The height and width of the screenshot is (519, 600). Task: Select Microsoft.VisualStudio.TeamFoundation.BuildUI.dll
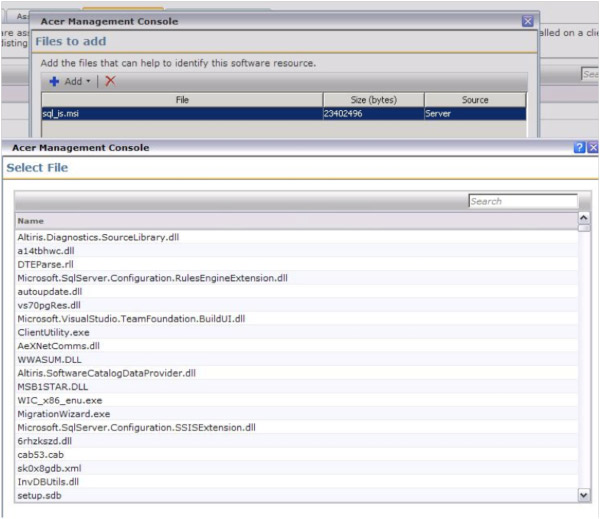[297, 319]
